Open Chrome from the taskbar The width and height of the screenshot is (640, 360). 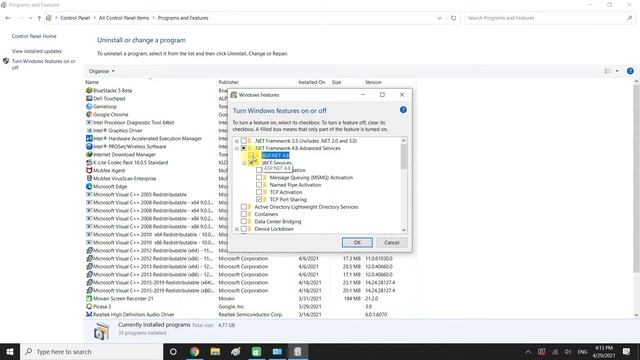pos(195,351)
